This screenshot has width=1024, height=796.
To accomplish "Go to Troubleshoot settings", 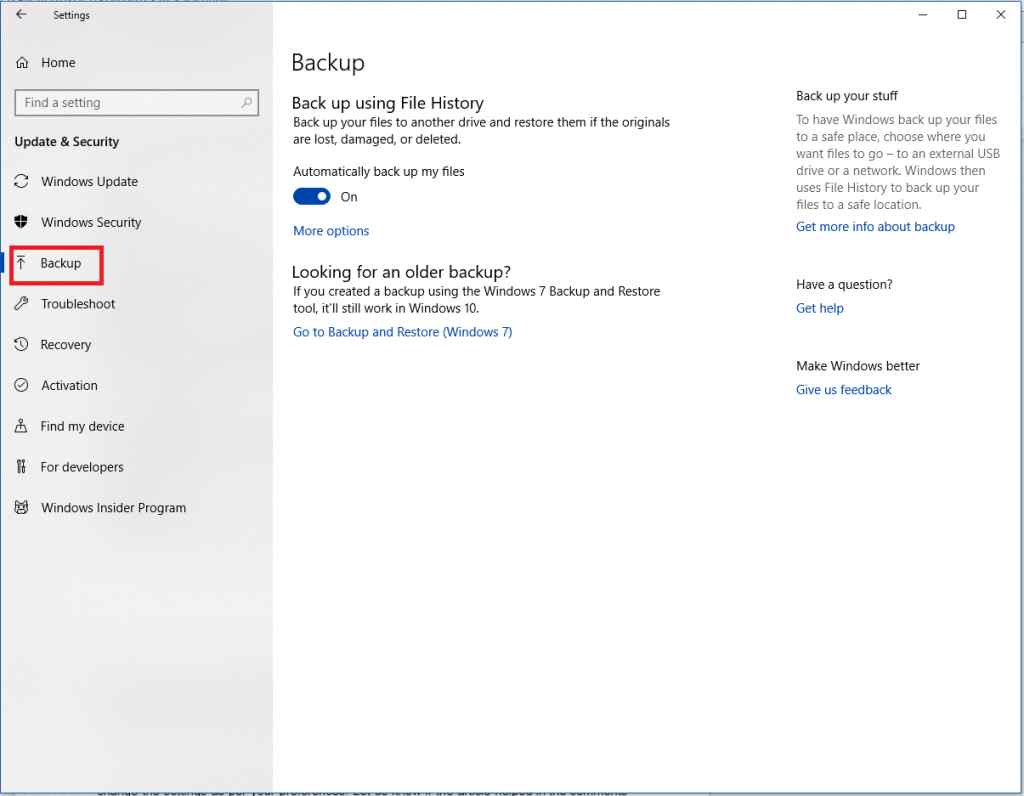I will [78, 304].
